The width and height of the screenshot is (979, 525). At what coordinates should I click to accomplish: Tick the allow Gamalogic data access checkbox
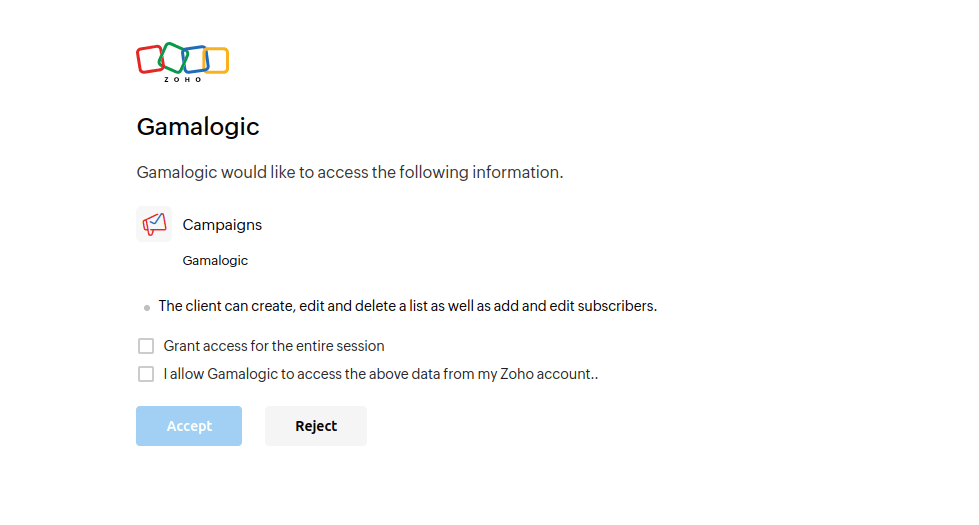click(146, 374)
